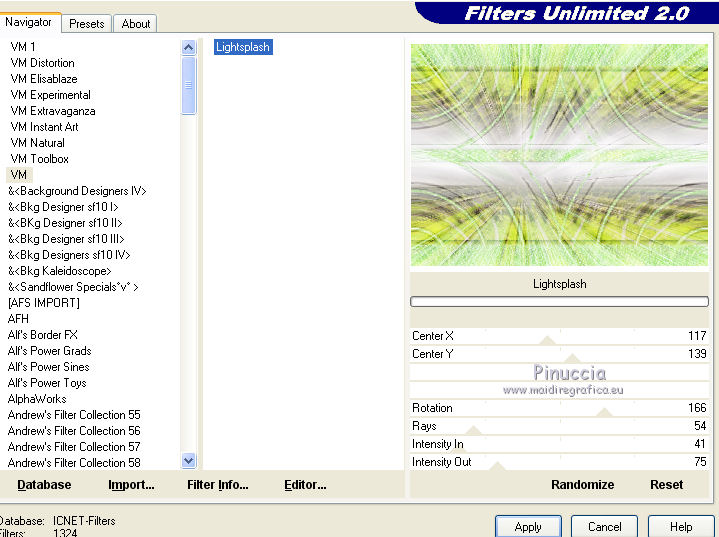Select Alf's Power Sines group
The height and width of the screenshot is (537, 719).
click(x=49, y=367)
